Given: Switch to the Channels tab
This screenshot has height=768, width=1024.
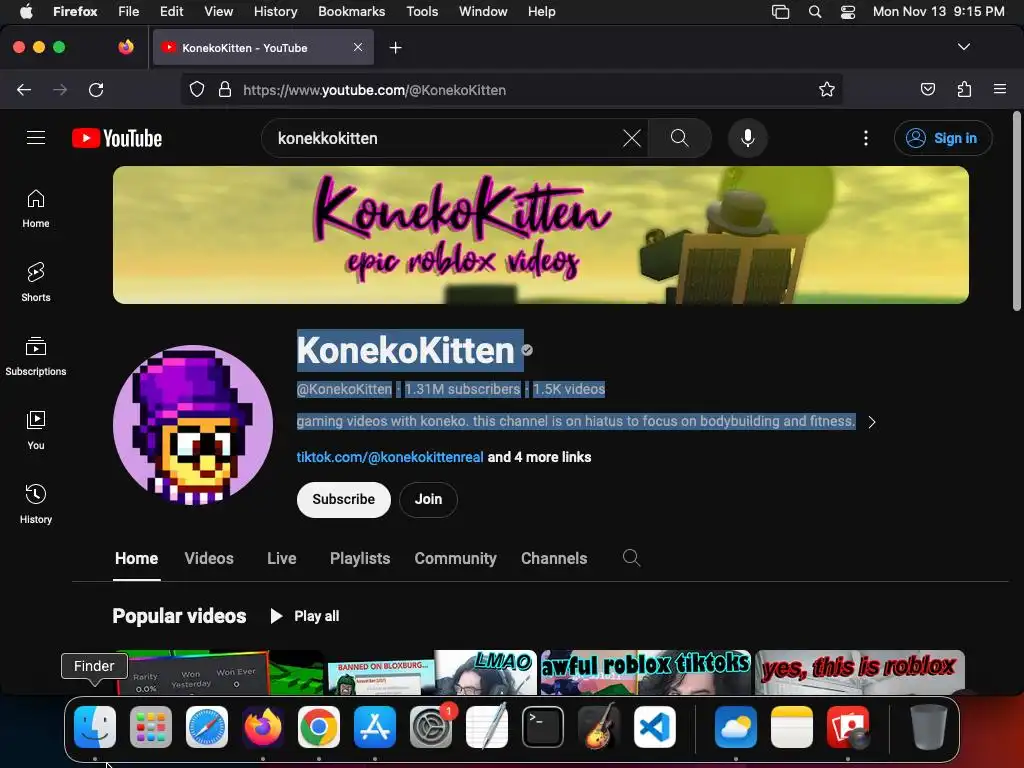Looking at the screenshot, I should point(554,558).
